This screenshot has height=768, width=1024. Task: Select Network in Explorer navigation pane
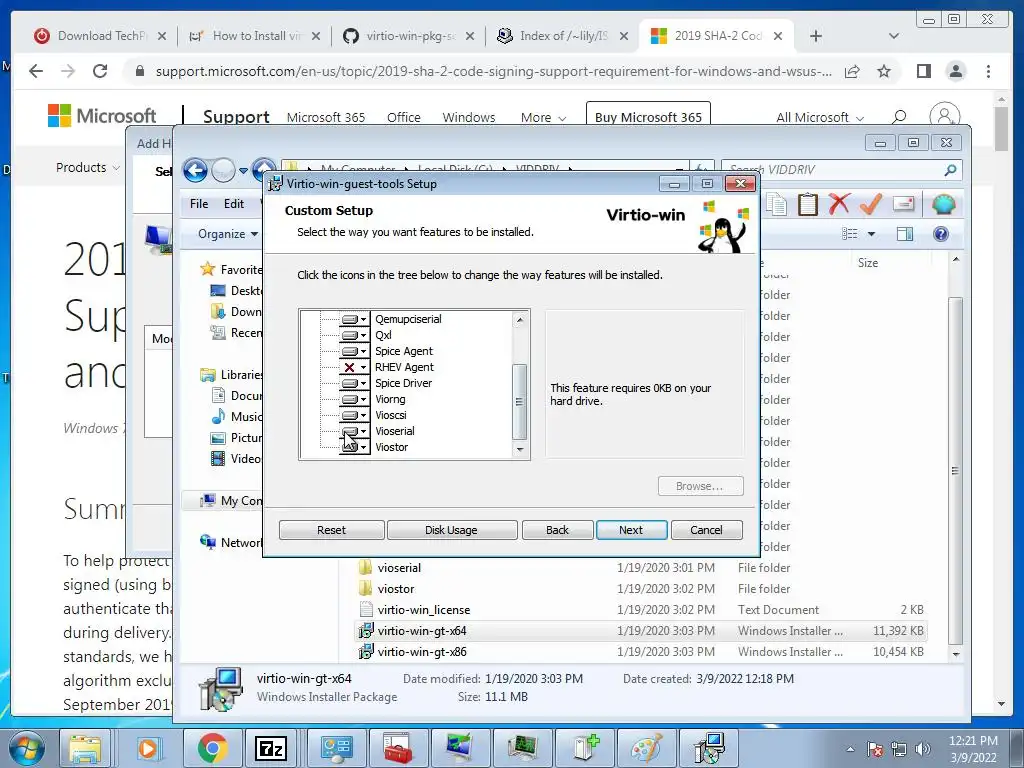pyautogui.click(x=240, y=543)
